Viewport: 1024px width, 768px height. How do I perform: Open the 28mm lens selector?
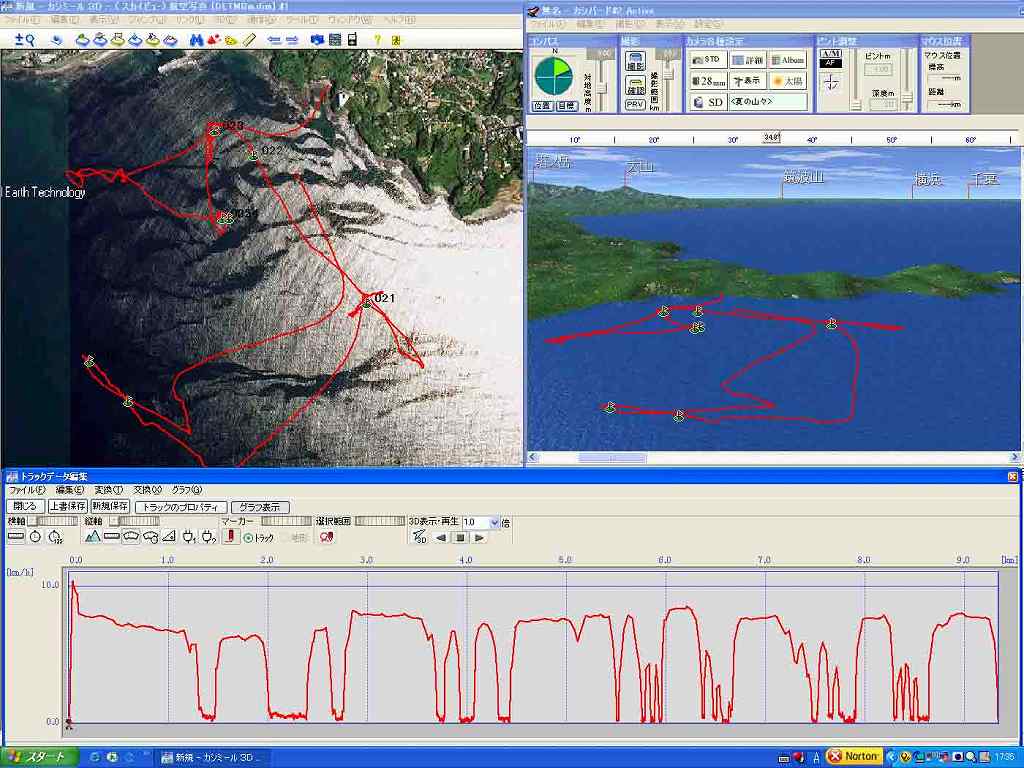pos(708,81)
